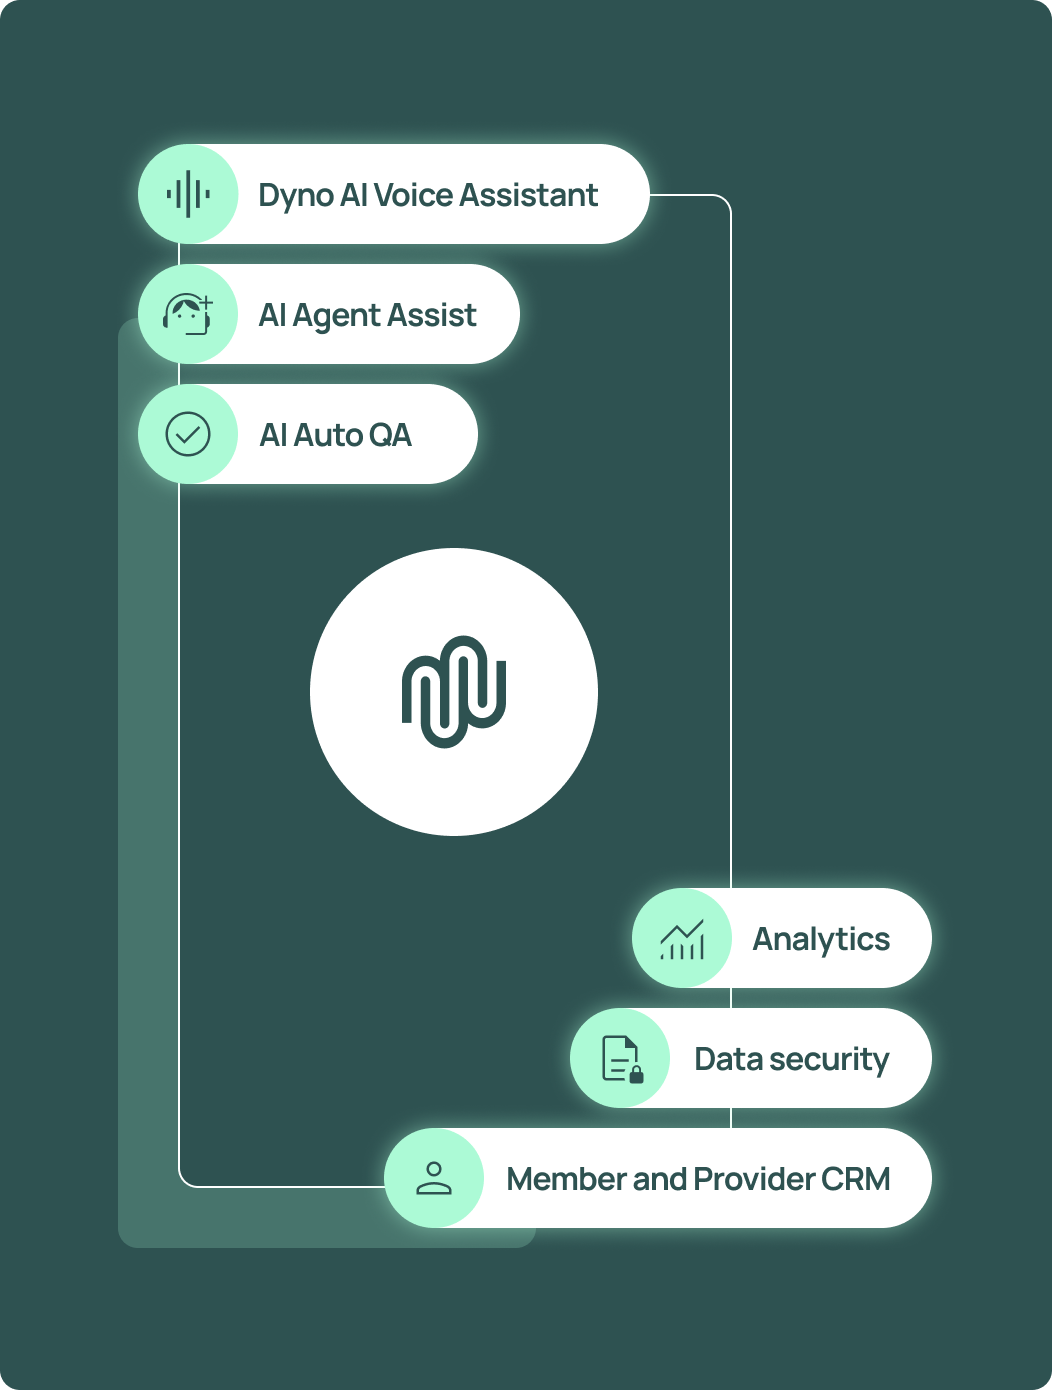Click the AI Agent Assist text
Image resolution: width=1052 pixels, height=1390 pixels.
367,315
